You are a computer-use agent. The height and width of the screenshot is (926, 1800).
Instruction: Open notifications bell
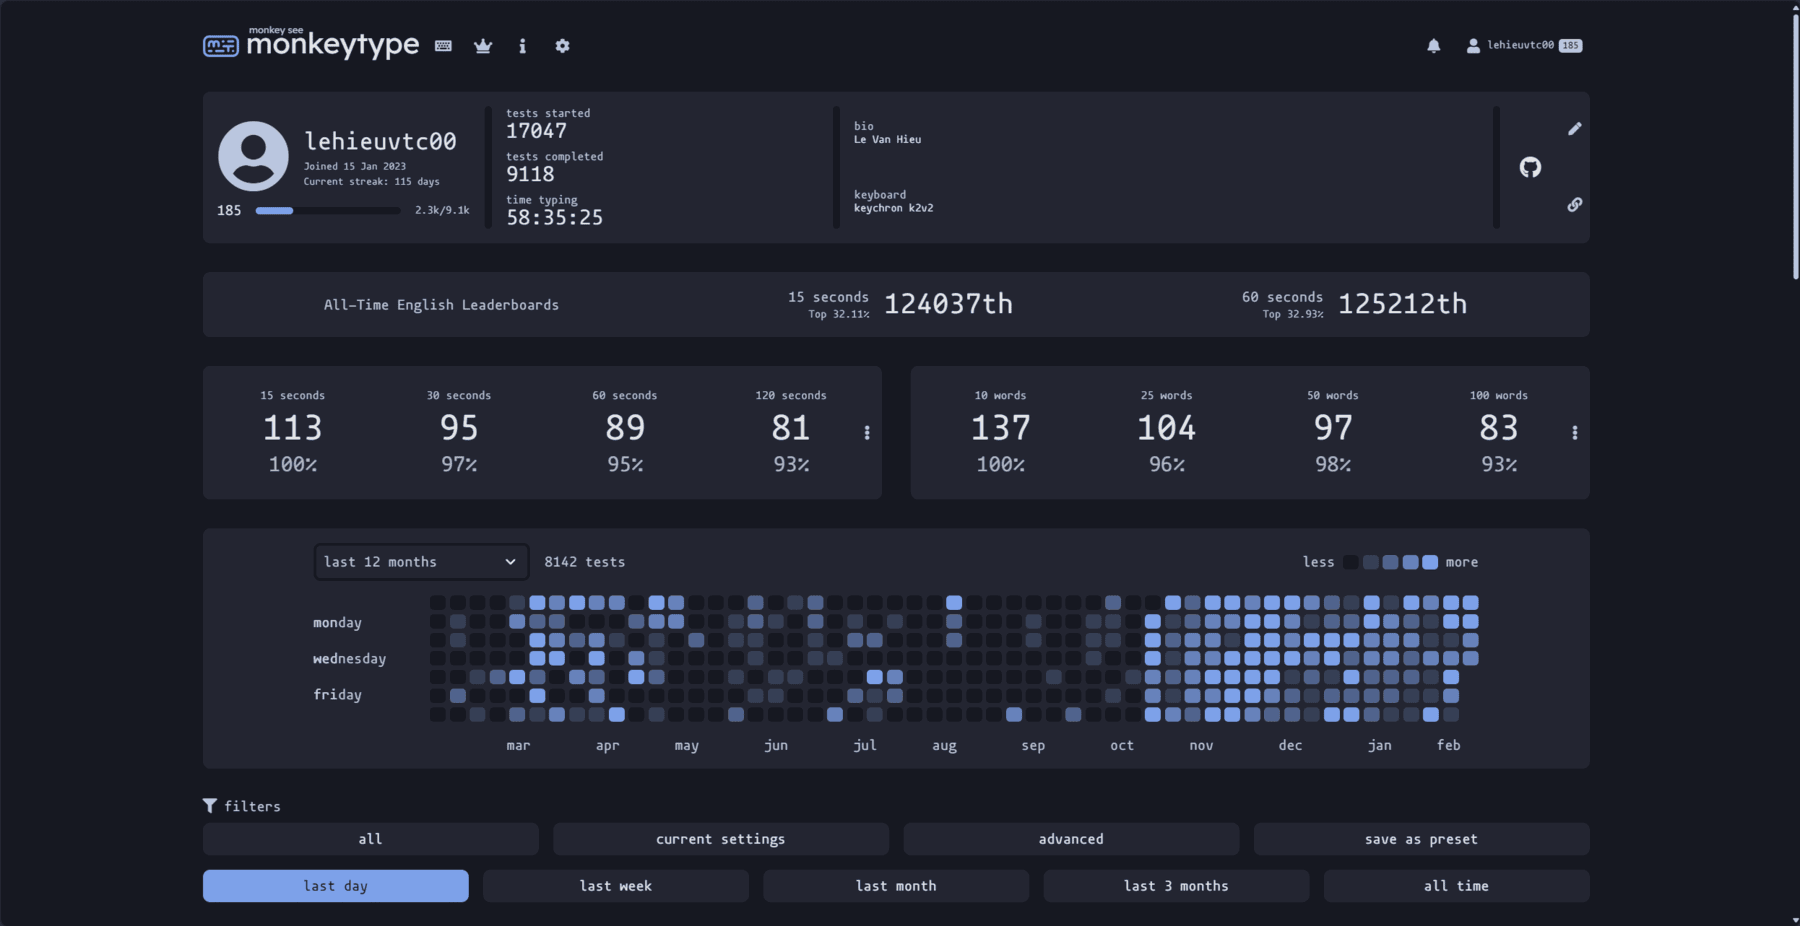(x=1433, y=46)
